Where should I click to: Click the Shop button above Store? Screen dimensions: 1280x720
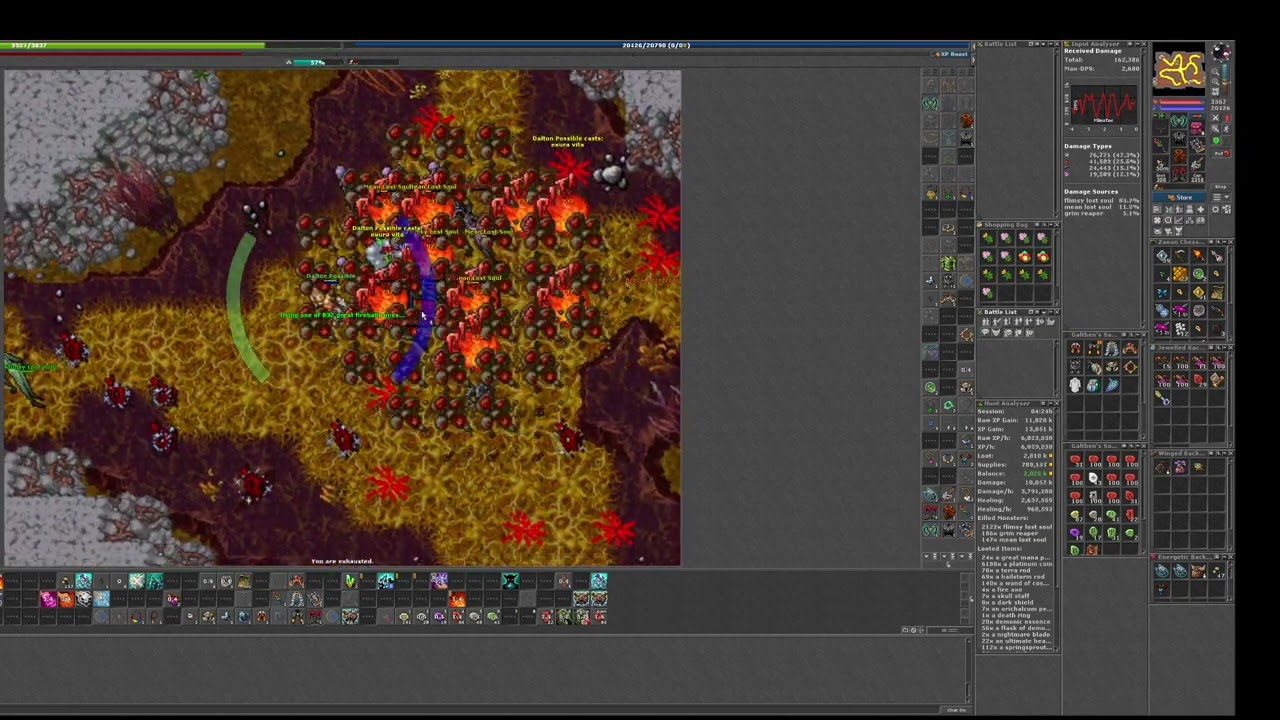coord(1221,186)
